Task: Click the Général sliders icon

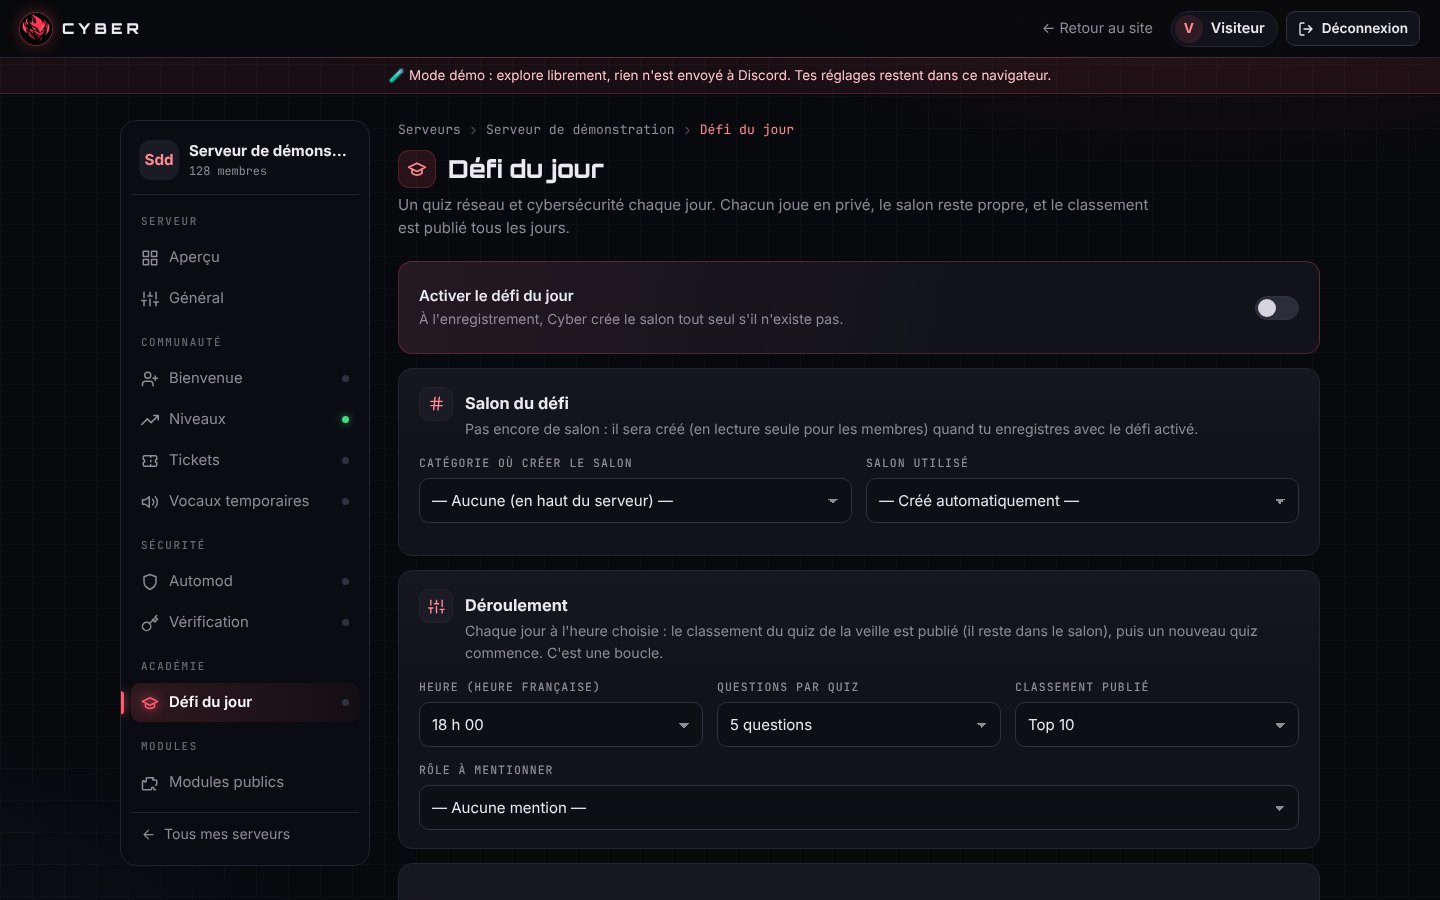Action: tap(150, 299)
